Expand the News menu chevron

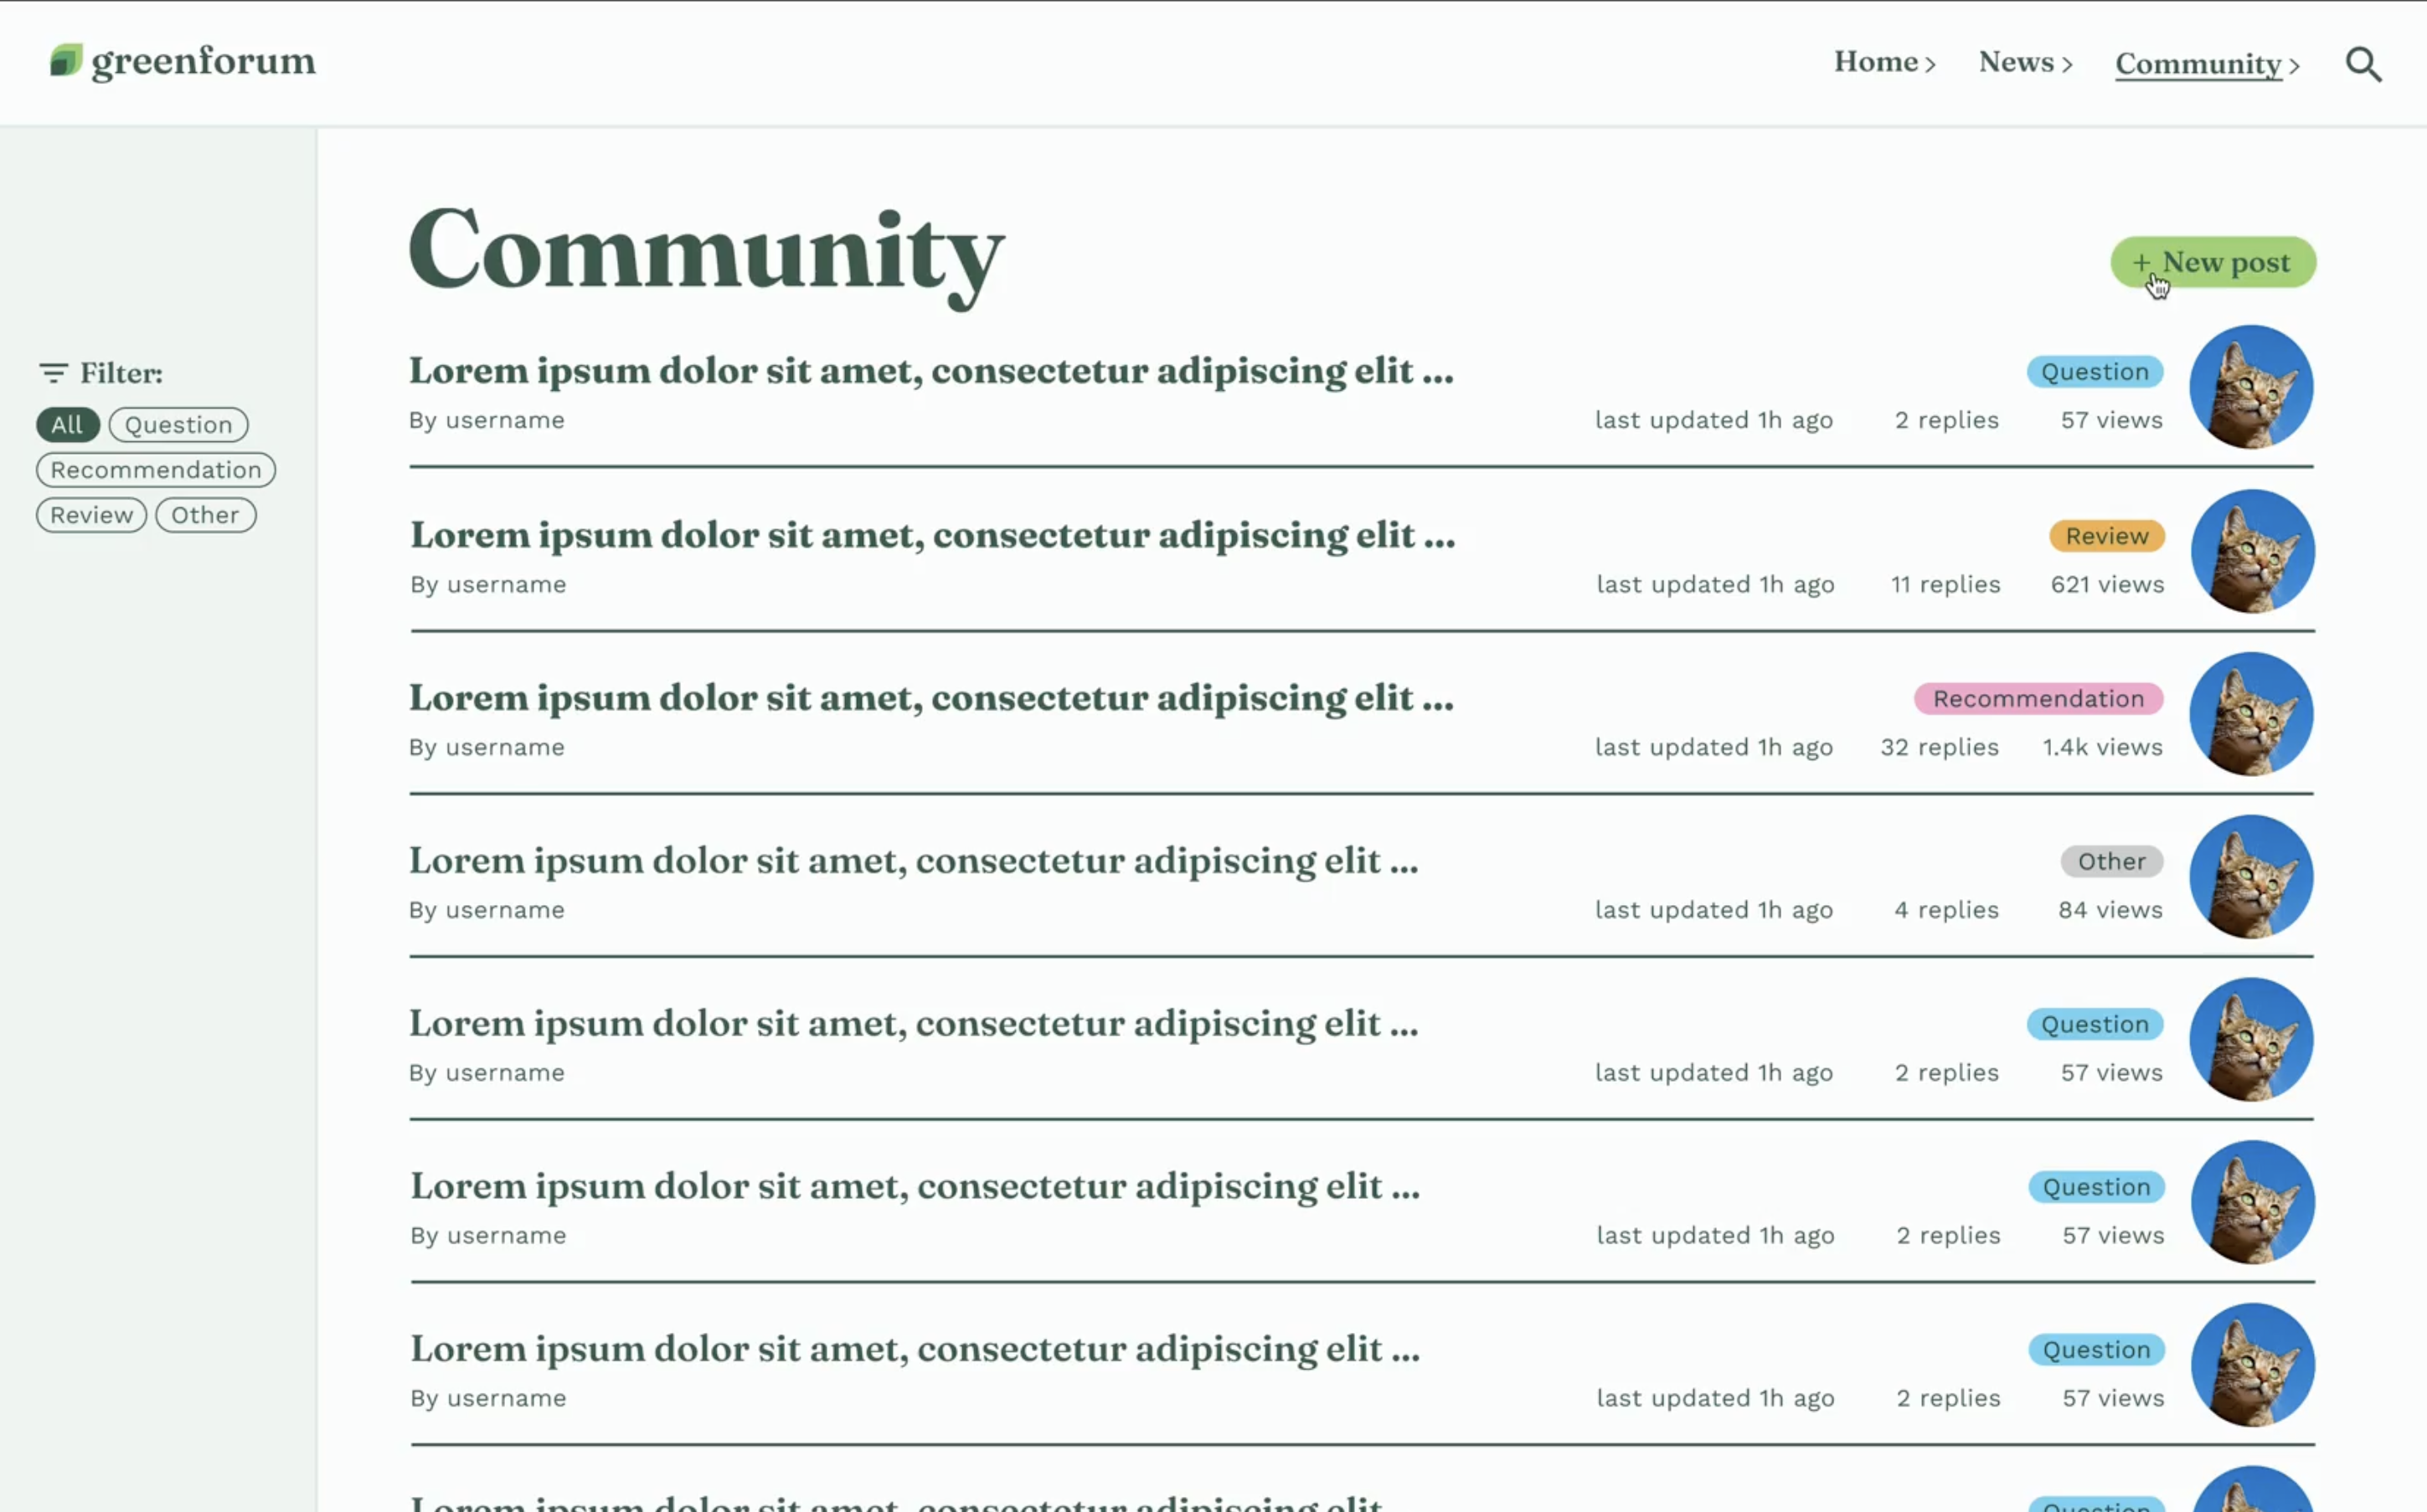2068,65
